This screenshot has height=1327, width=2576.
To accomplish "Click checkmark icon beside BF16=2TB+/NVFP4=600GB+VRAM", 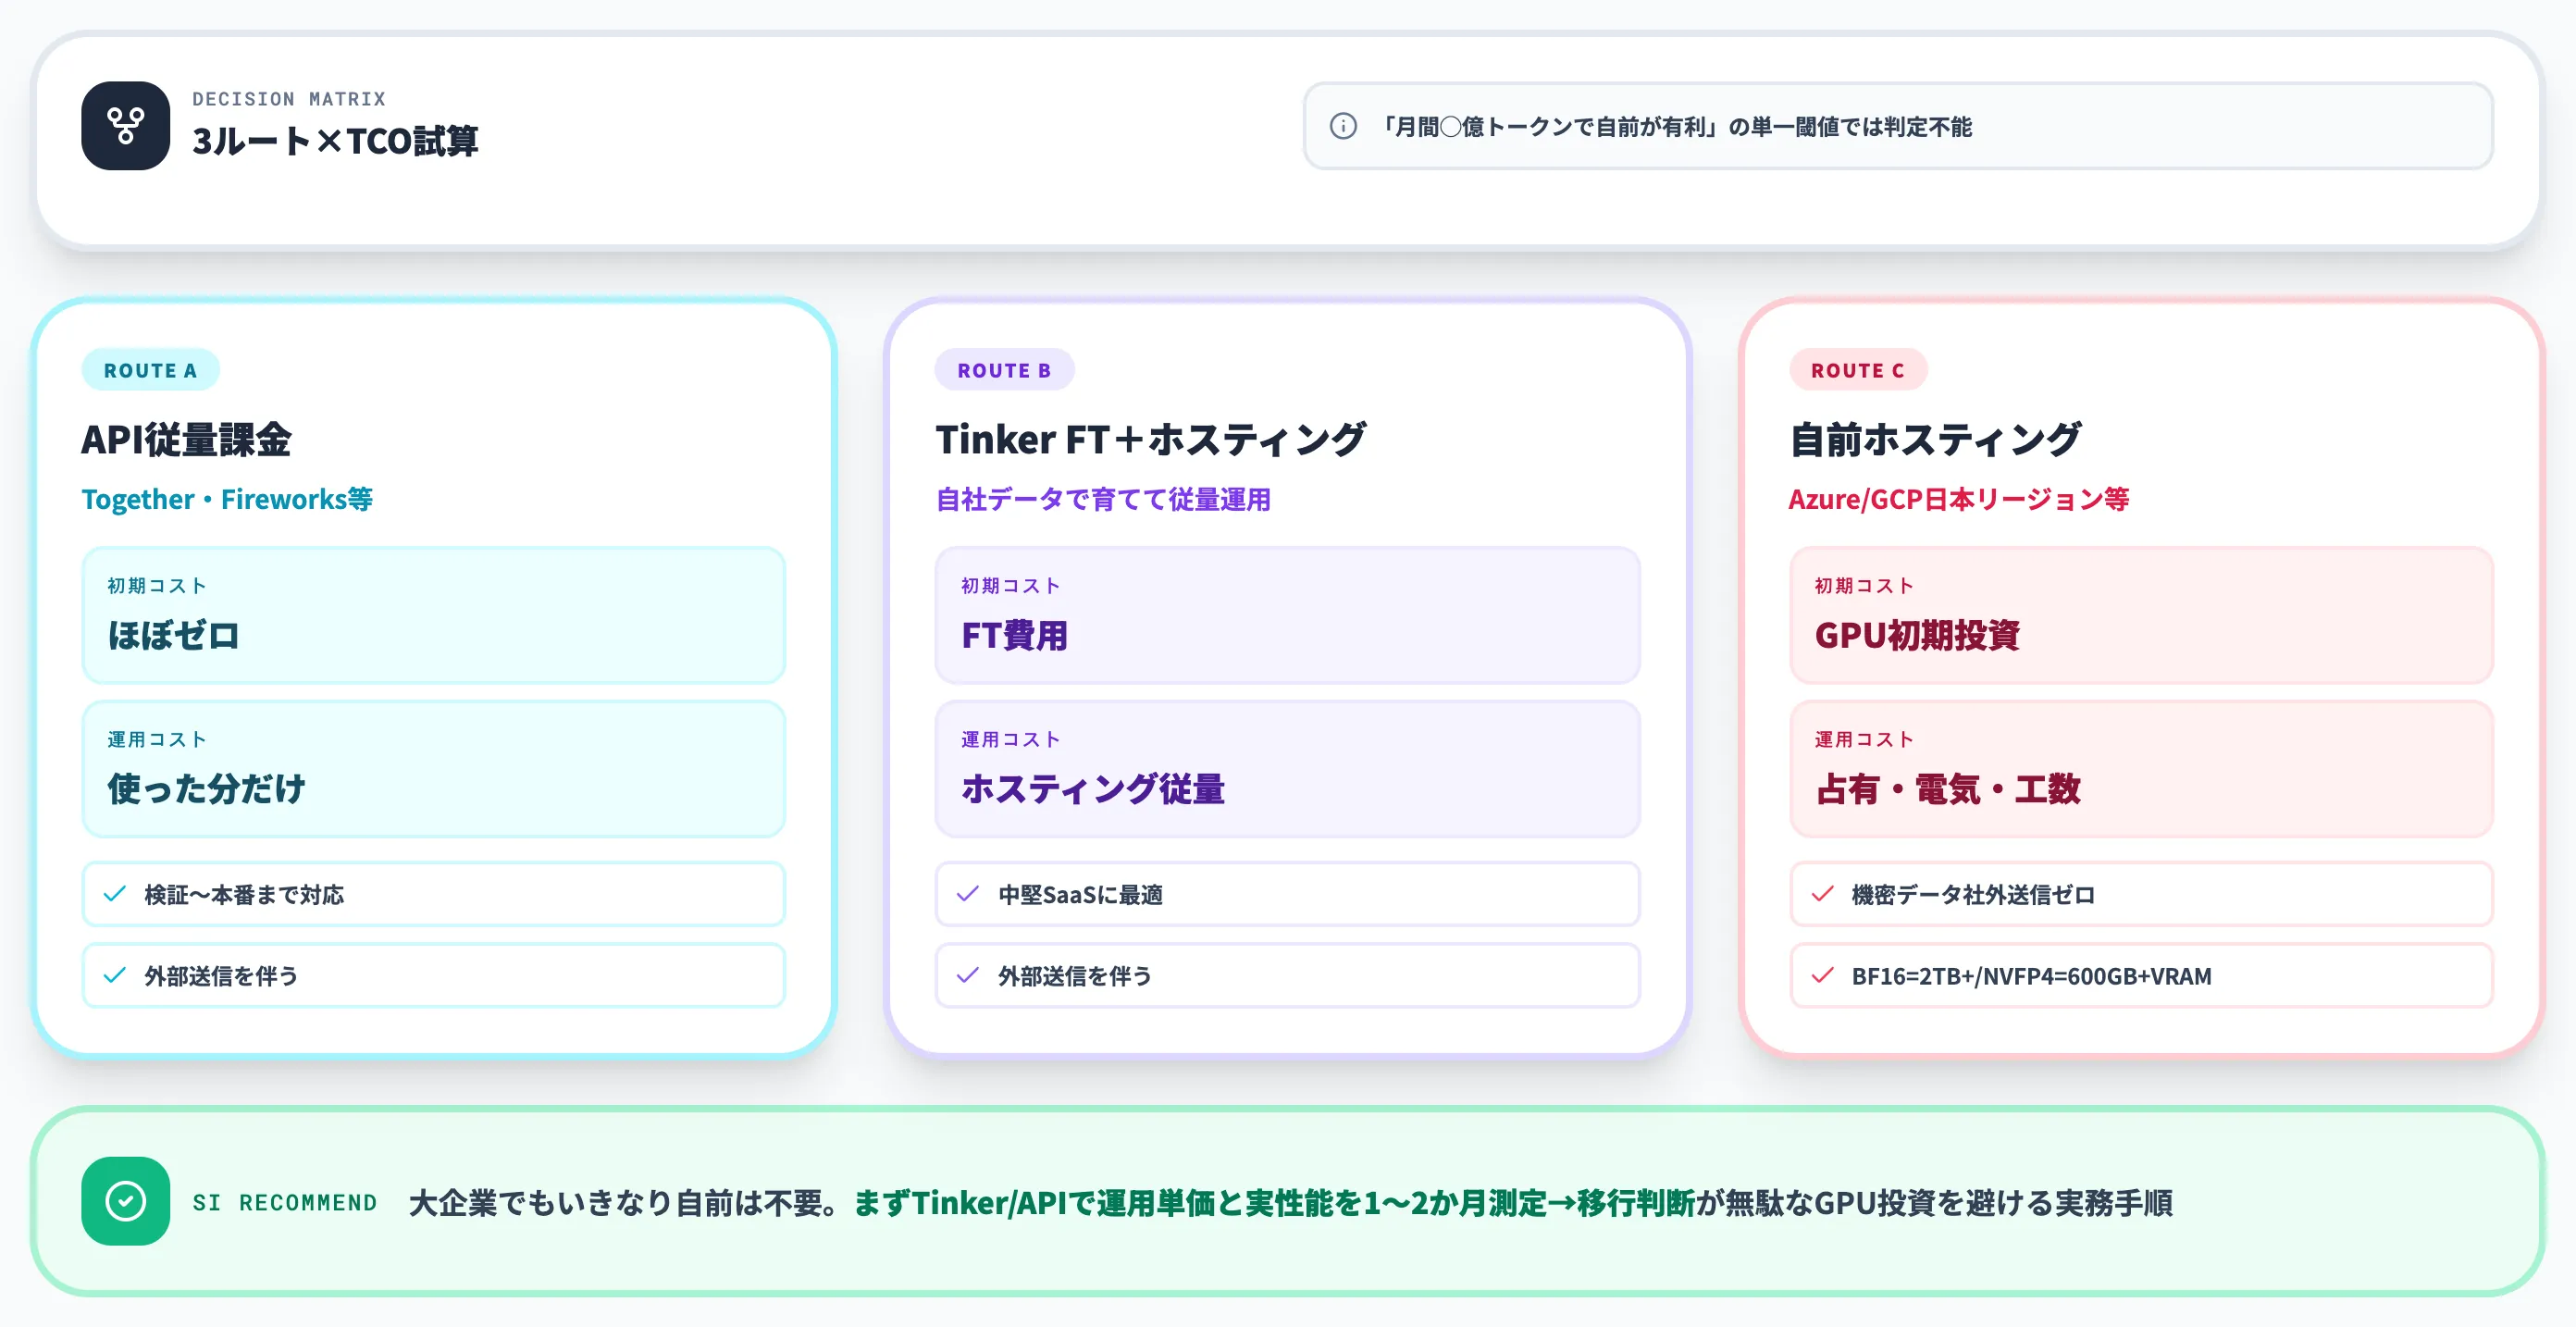I will 1822,975.
